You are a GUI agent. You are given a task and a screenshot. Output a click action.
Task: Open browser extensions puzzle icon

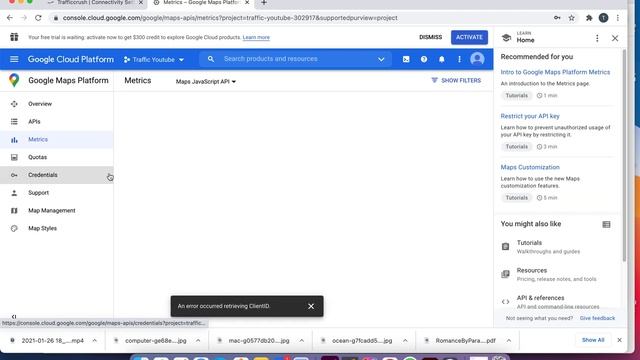pyautogui.click(x=589, y=18)
